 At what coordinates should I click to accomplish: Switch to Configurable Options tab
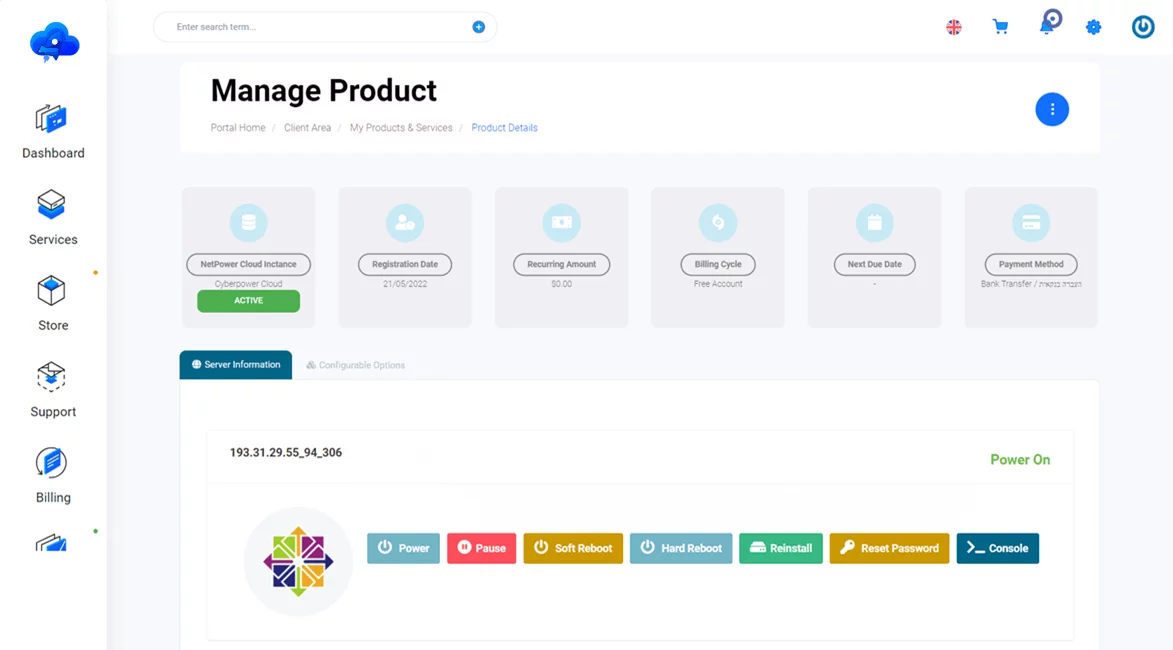(x=355, y=365)
